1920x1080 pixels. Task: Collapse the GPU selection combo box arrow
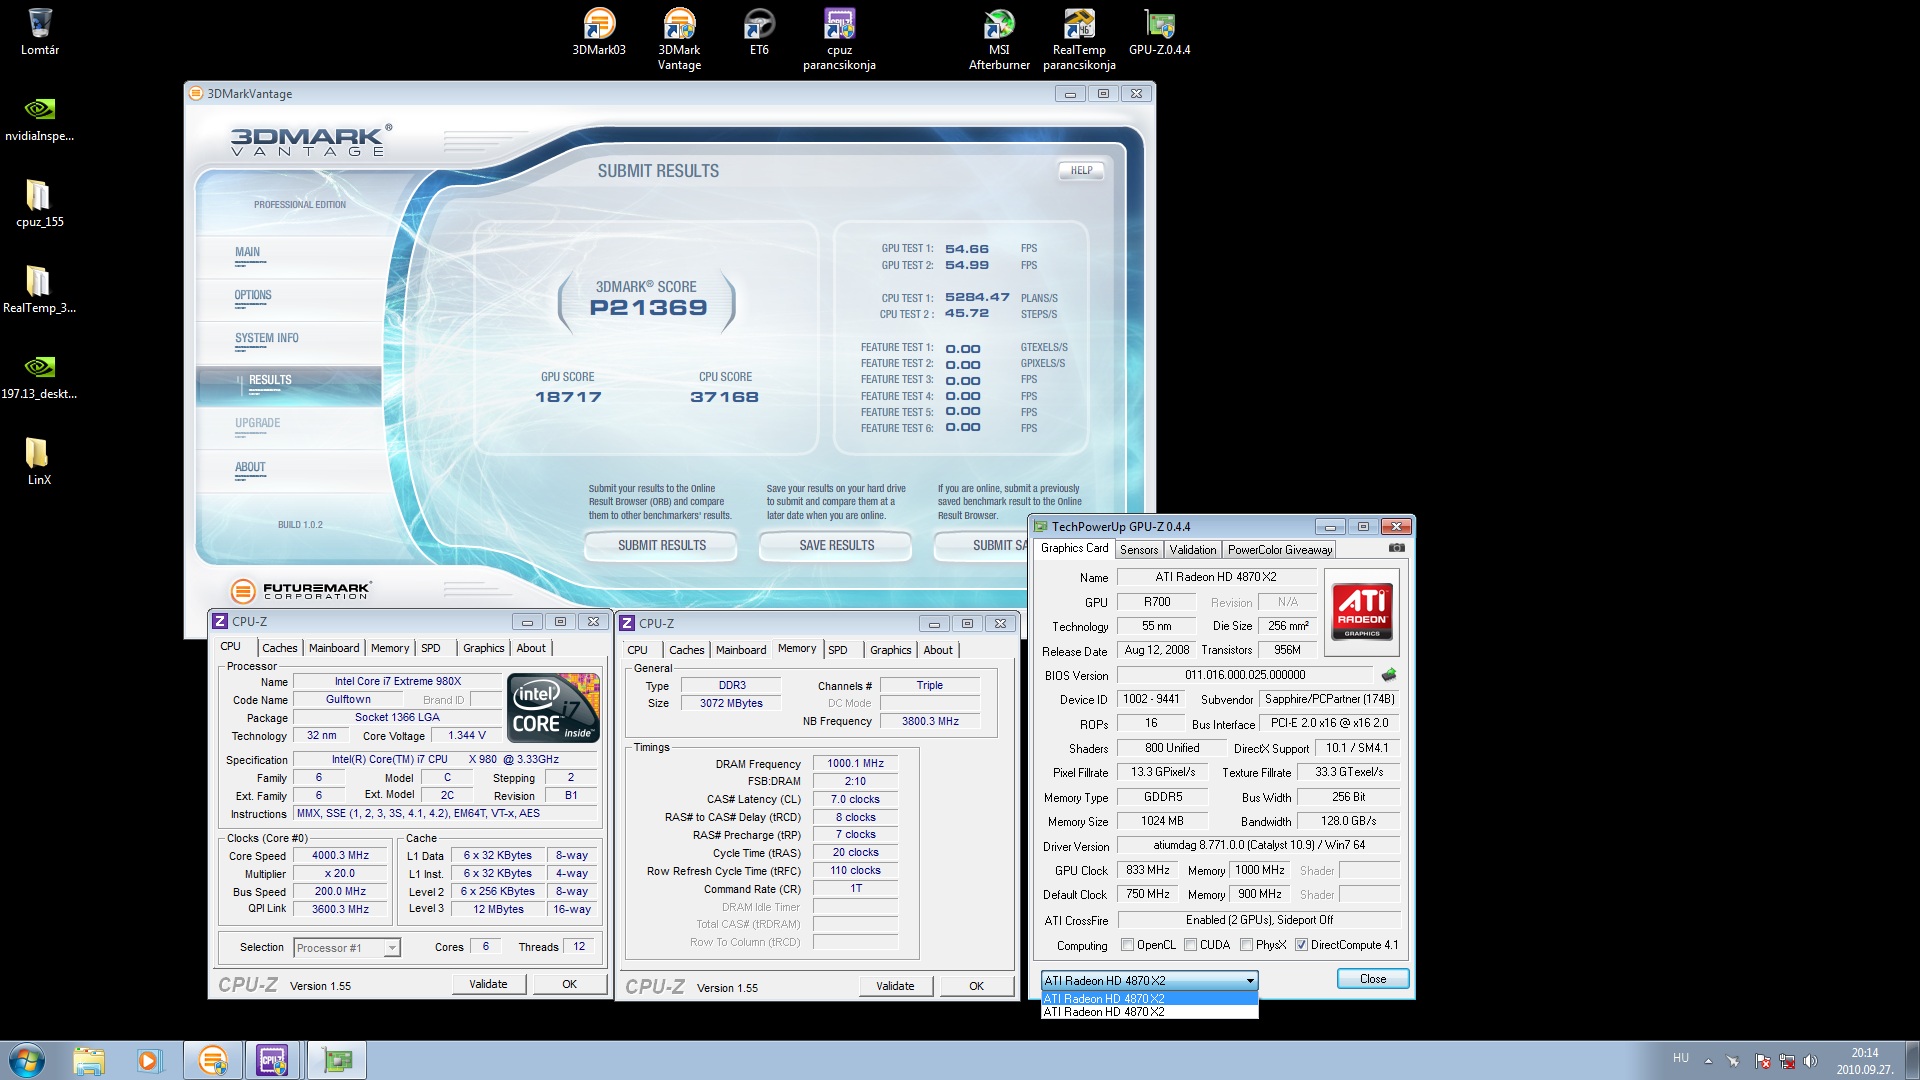[1249, 981]
